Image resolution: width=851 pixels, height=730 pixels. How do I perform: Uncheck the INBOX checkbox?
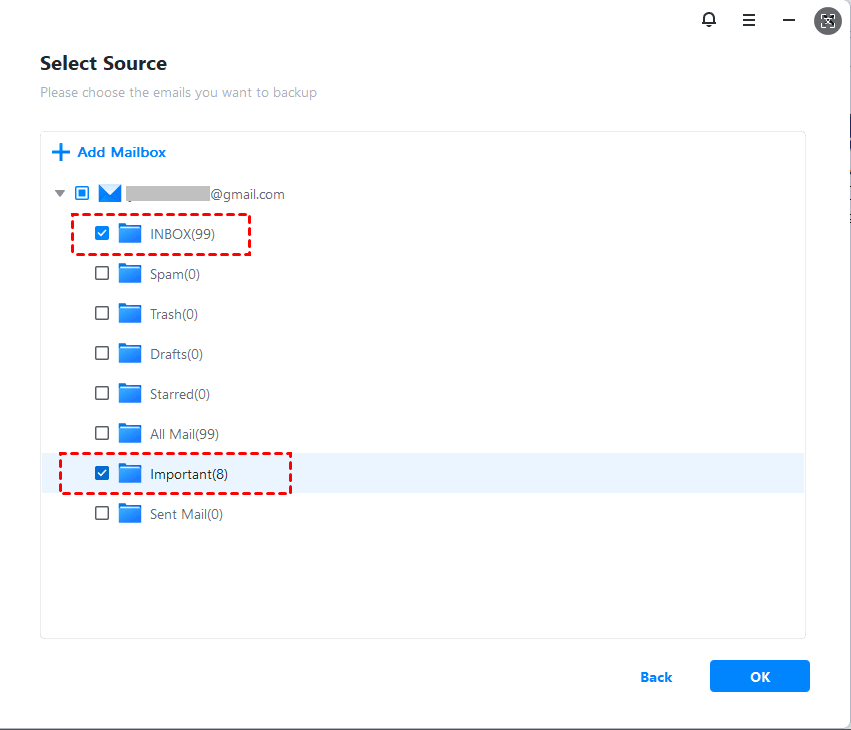(102, 234)
